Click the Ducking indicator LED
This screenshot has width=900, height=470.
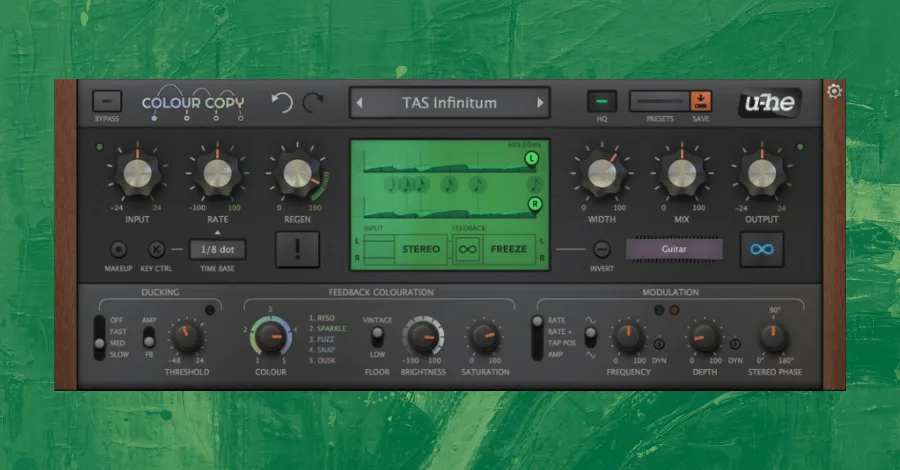coord(210,310)
